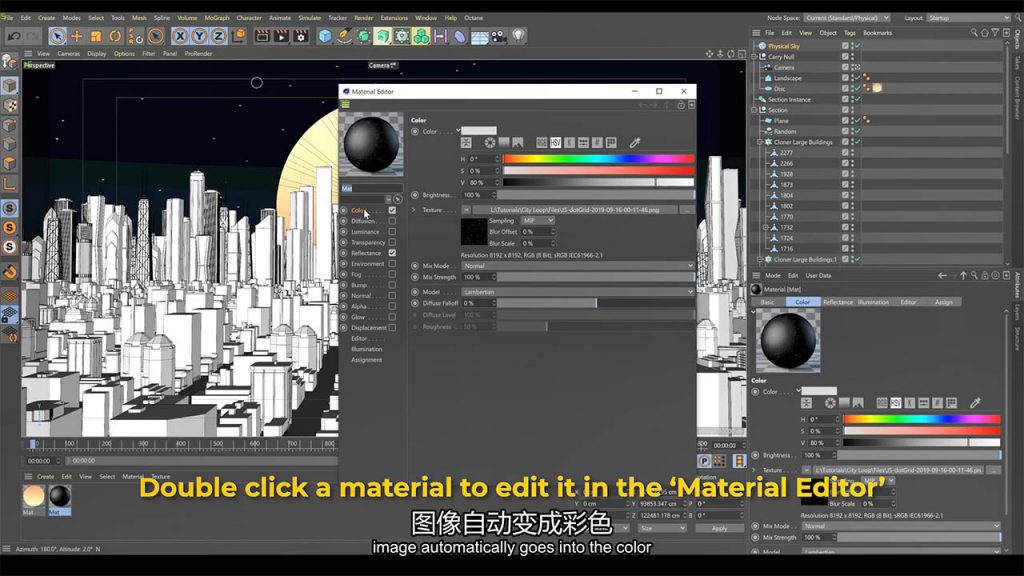Open the Cameras menu in viewport
The width and height of the screenshot is (1024, 576).
[69, 54]
